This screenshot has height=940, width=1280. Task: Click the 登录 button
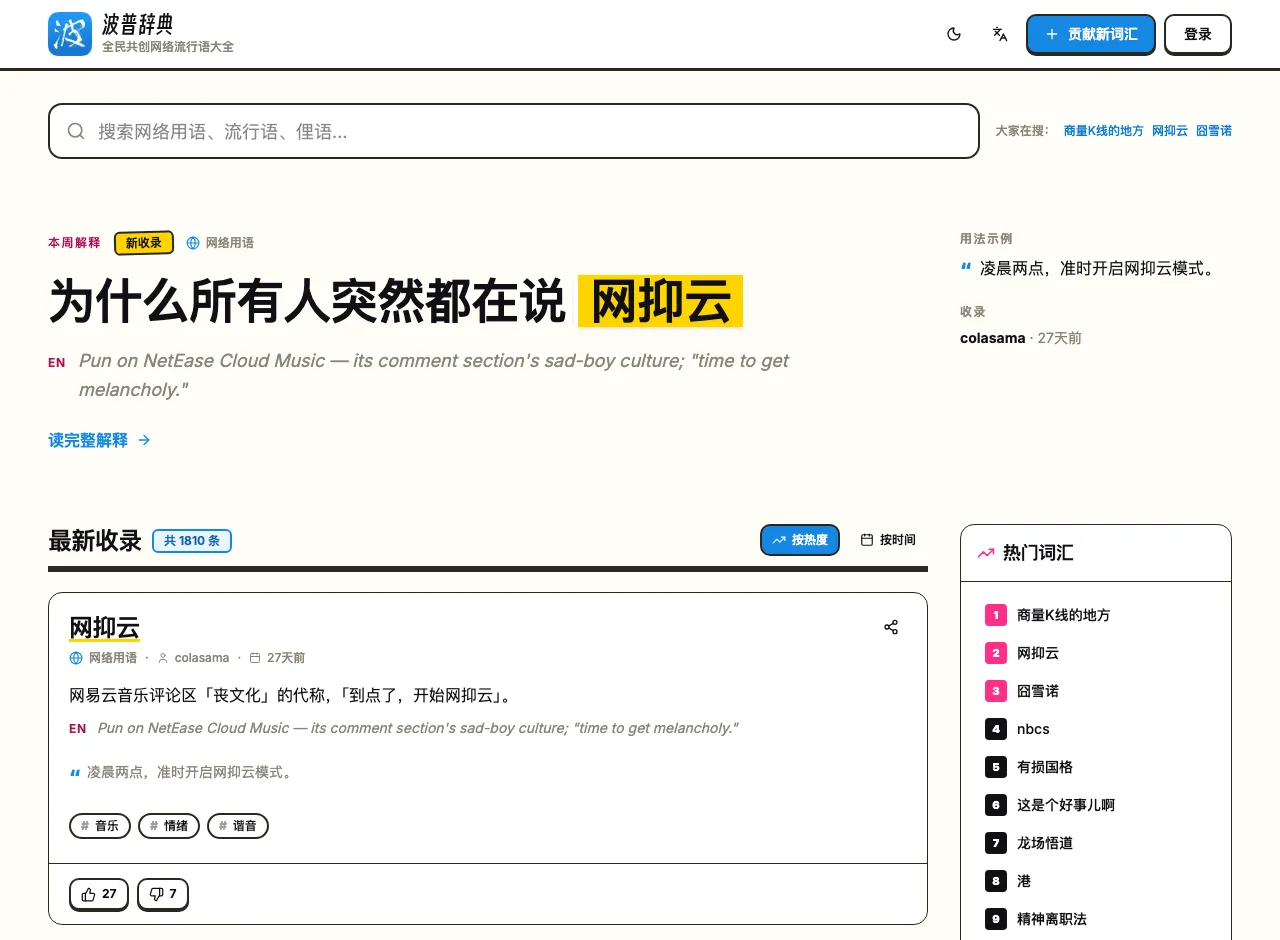pos(1198,34)
